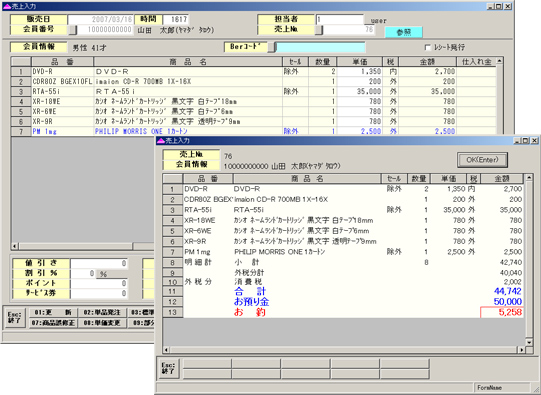
Task: Click the セール column header in front window
Action: pos(394,179)
